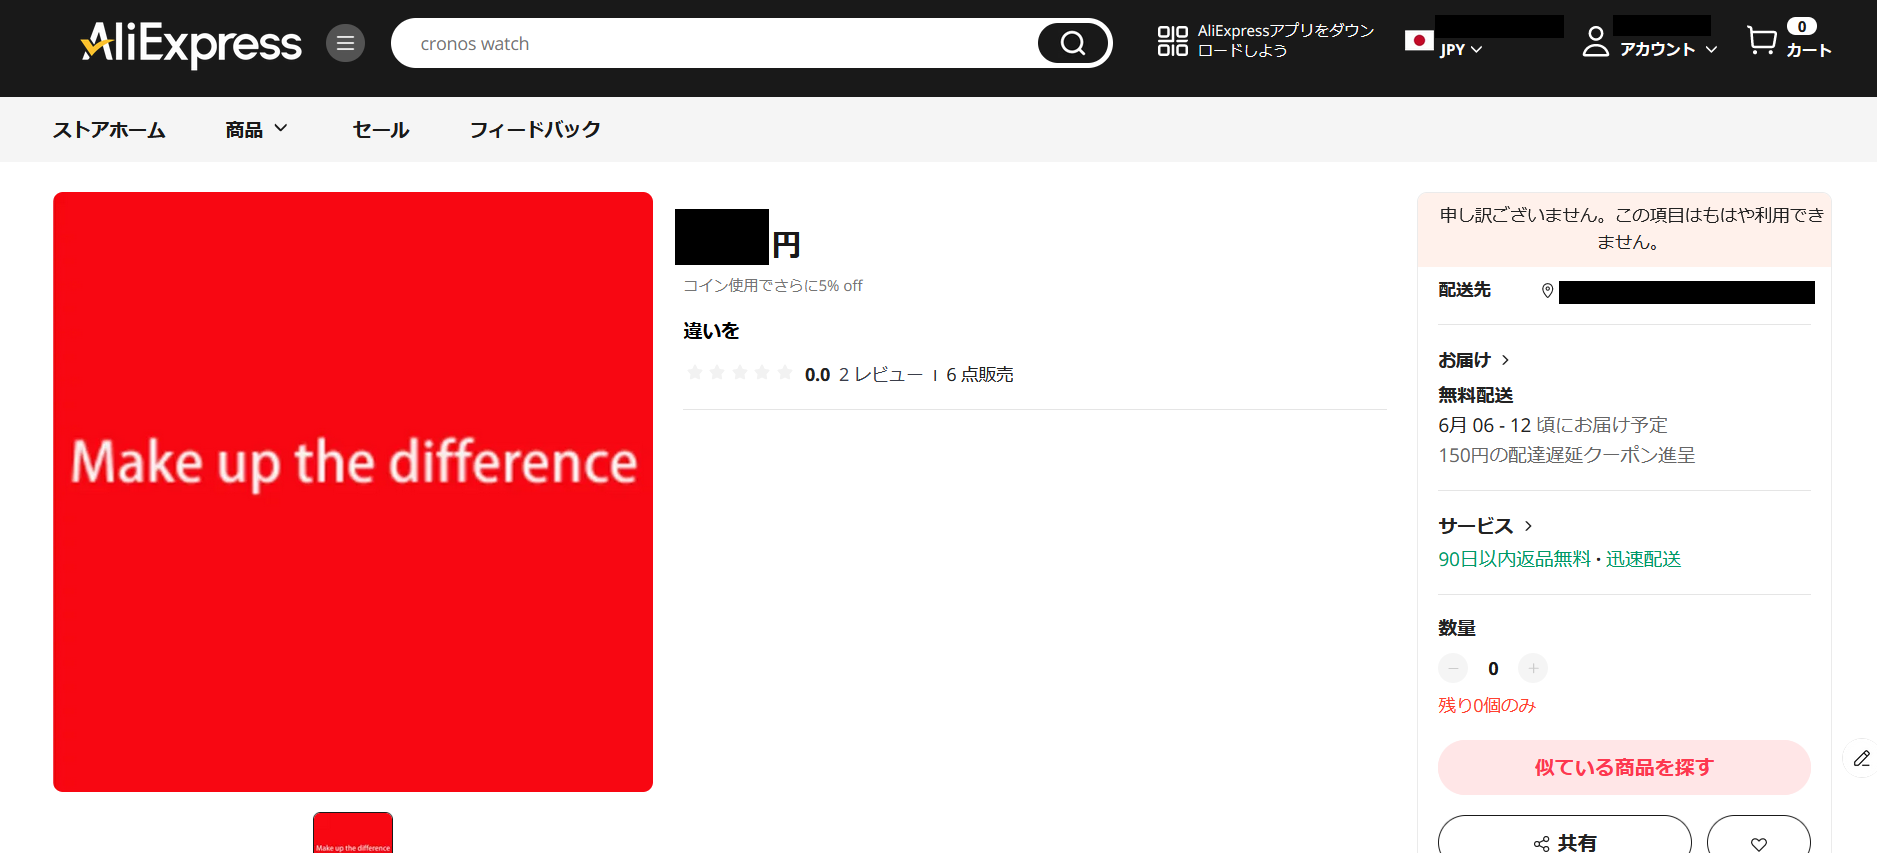Viewport: 1877px width, 853px height.
Task: Click the AliExpress logo
Action: [191, 44]
